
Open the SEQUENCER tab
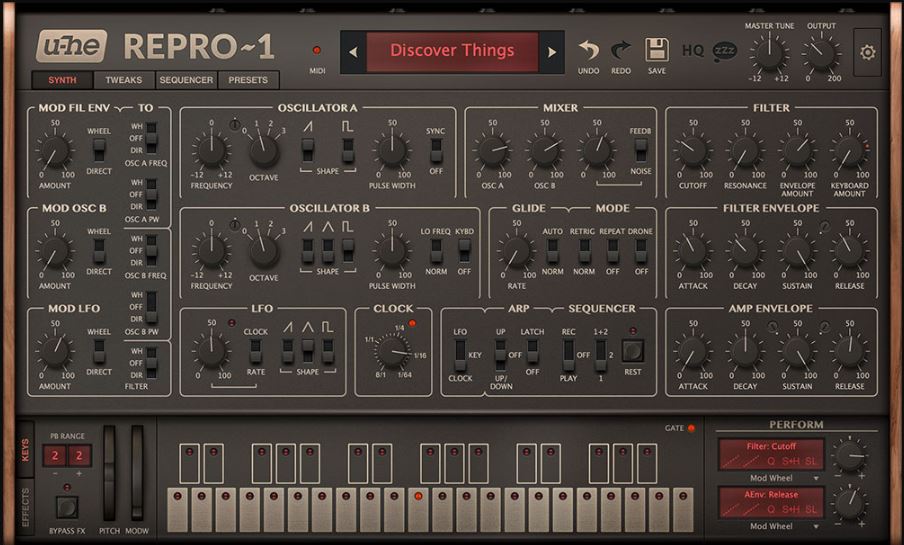click(186, 80)
